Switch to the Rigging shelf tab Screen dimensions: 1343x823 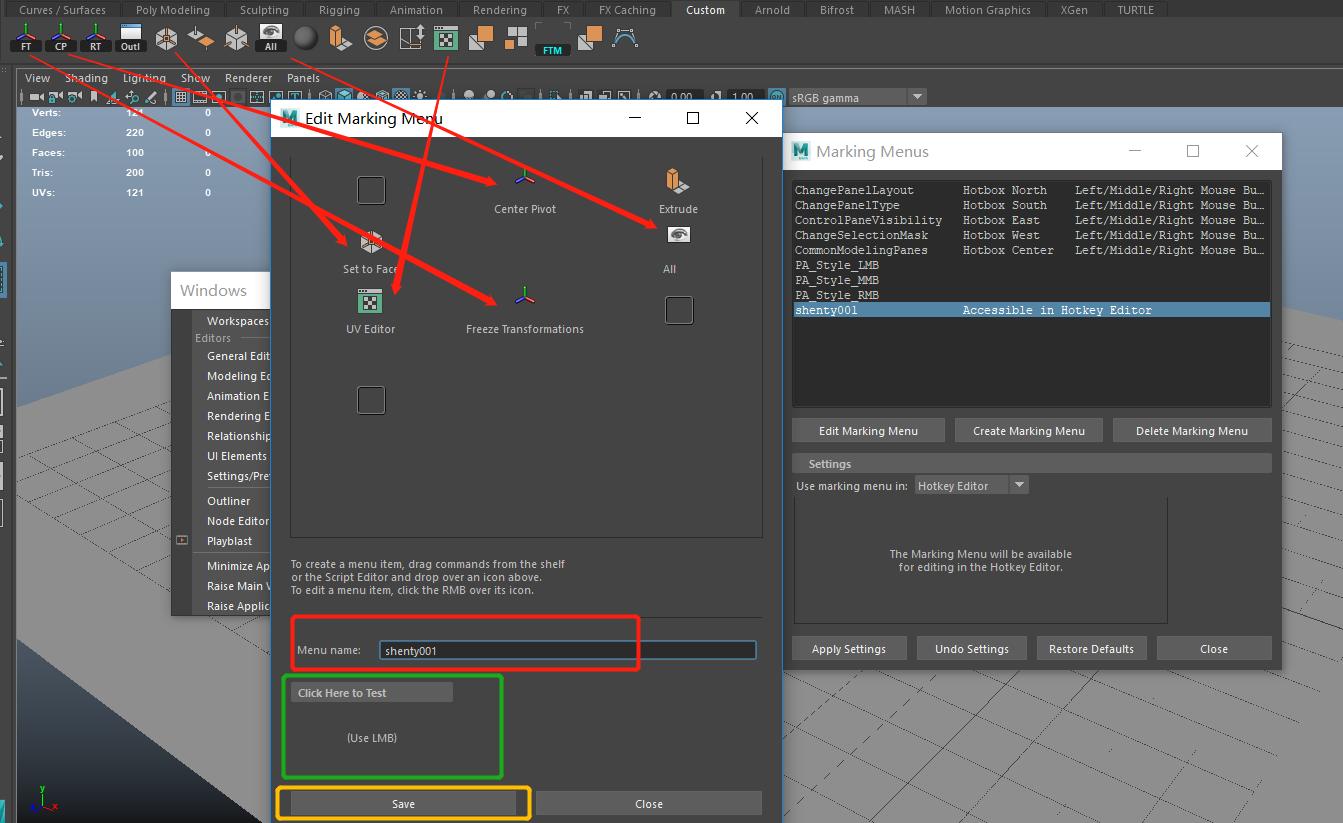click(339, 10)
